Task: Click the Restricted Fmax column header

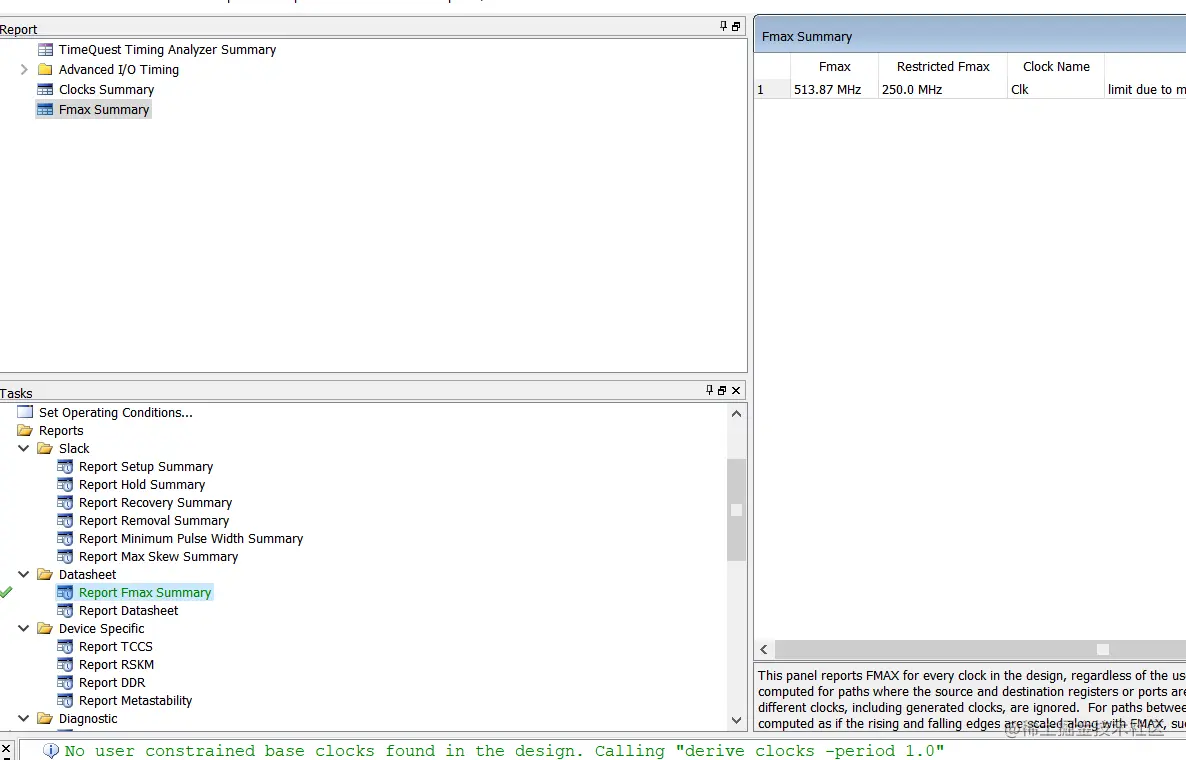Action: tap(942, 67)
